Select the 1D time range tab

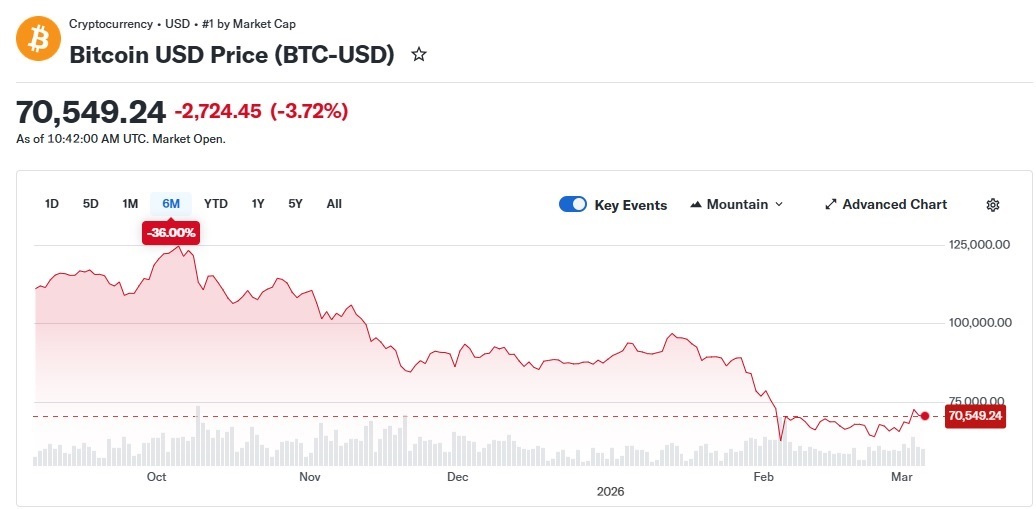52,204
